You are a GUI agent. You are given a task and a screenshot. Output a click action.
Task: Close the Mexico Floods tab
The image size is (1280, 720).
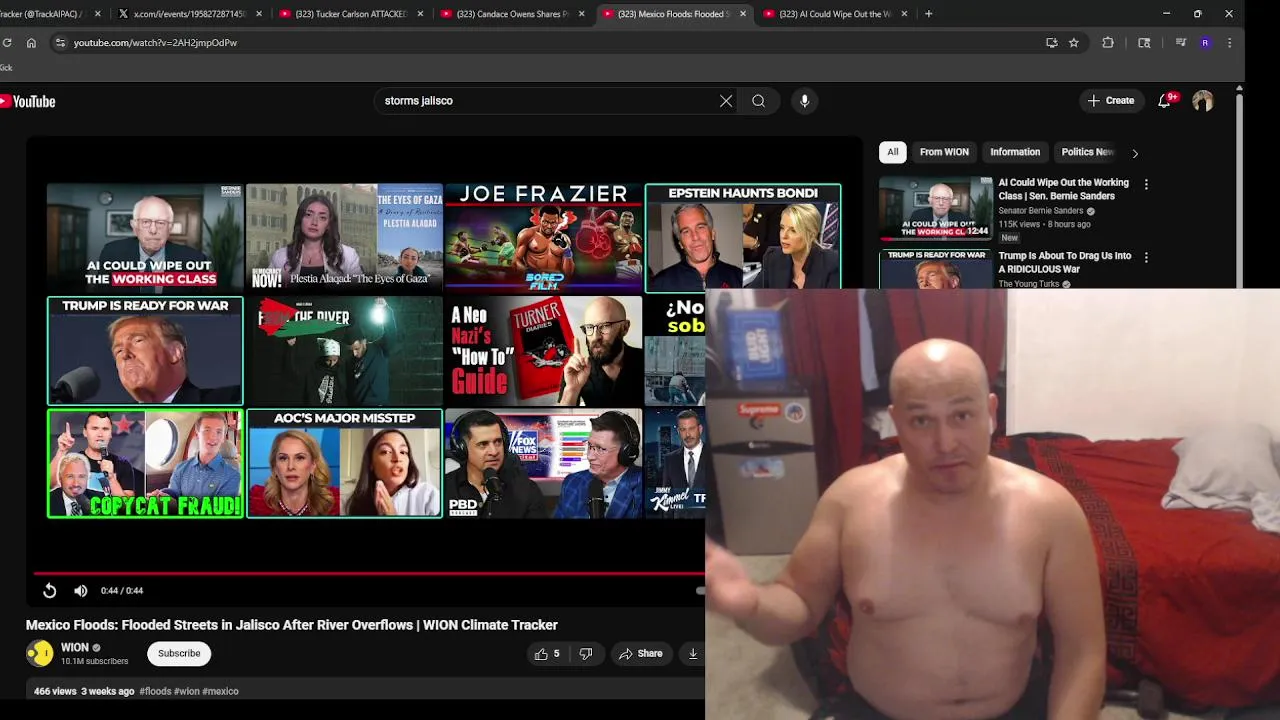coord(743,14)
